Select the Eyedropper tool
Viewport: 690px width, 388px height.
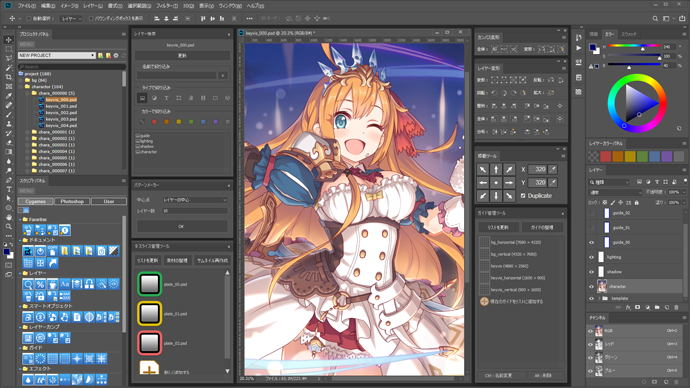8,96
